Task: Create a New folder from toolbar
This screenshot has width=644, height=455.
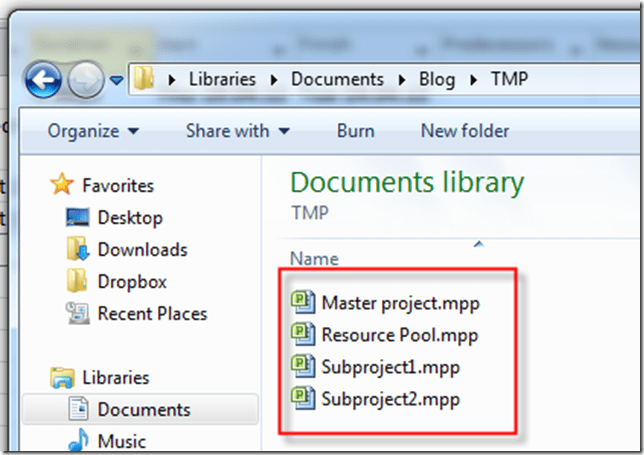Action: coord(464,131)
